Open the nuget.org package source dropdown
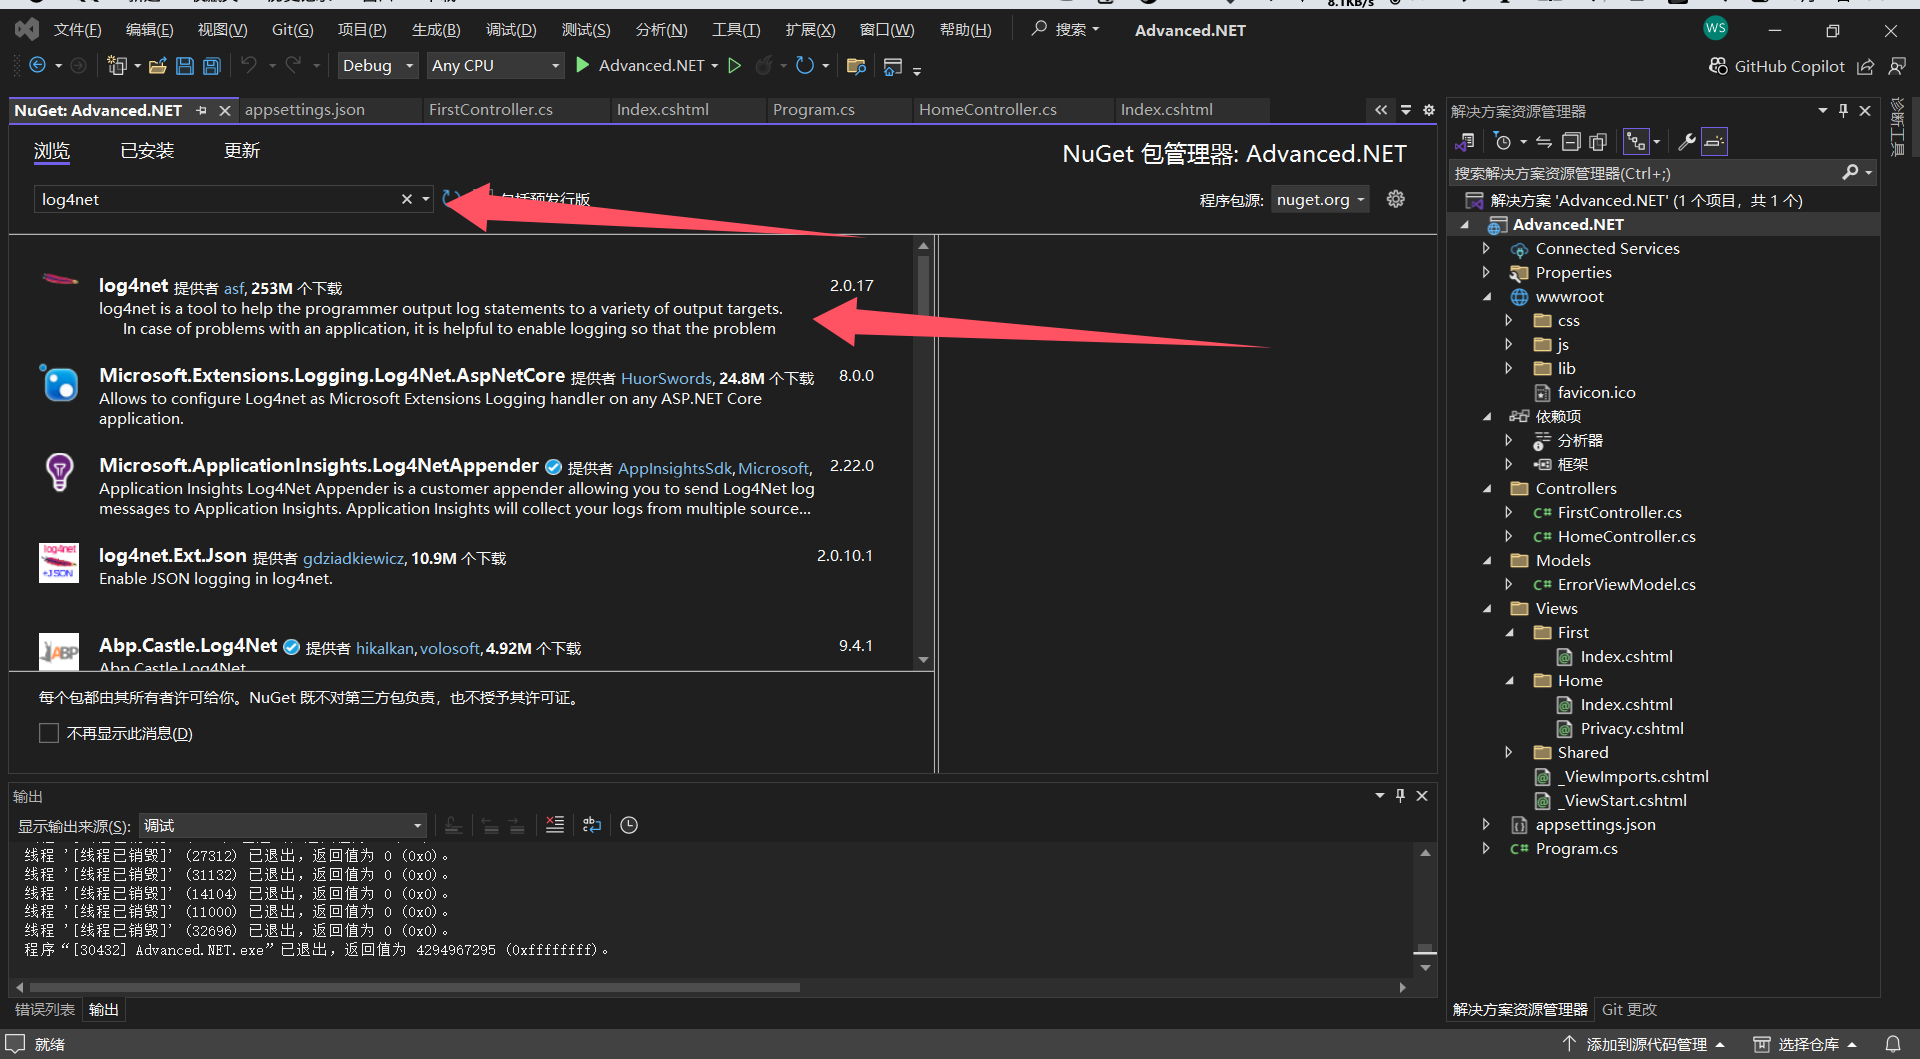Viewport: 1920px width, 1059px height. pos(1320,199)
